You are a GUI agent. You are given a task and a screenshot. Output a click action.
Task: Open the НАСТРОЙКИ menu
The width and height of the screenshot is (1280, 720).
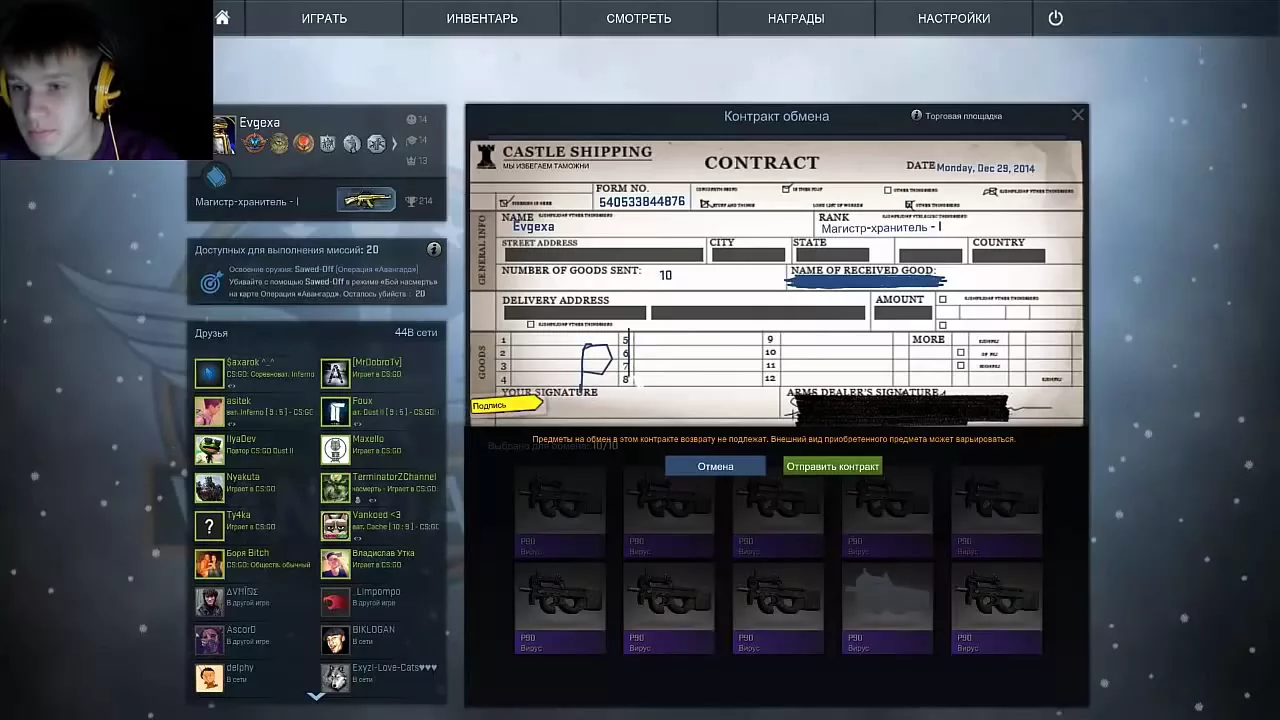coord(954,18)
